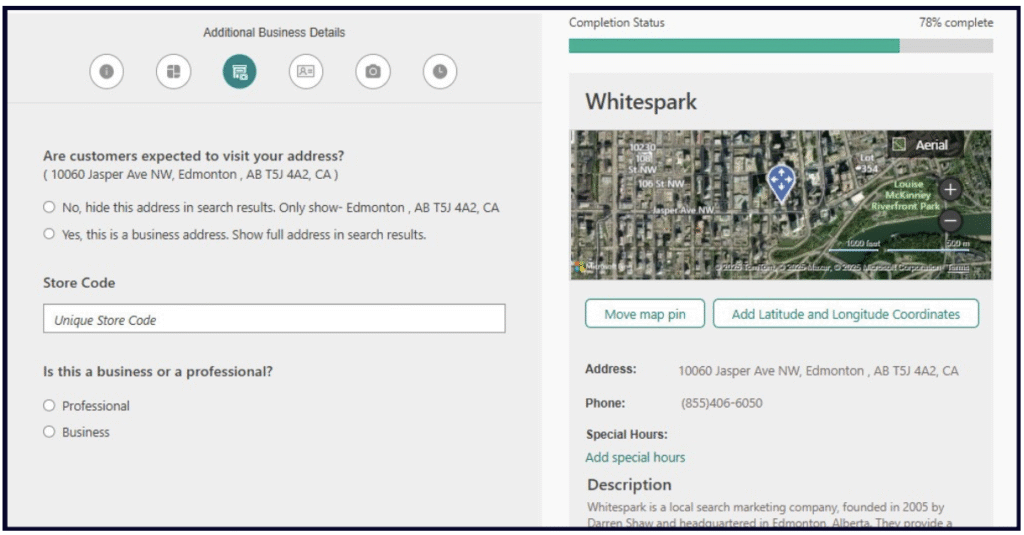
Task: Open the clock hours step icon
Action: click(x=440, y=72)
